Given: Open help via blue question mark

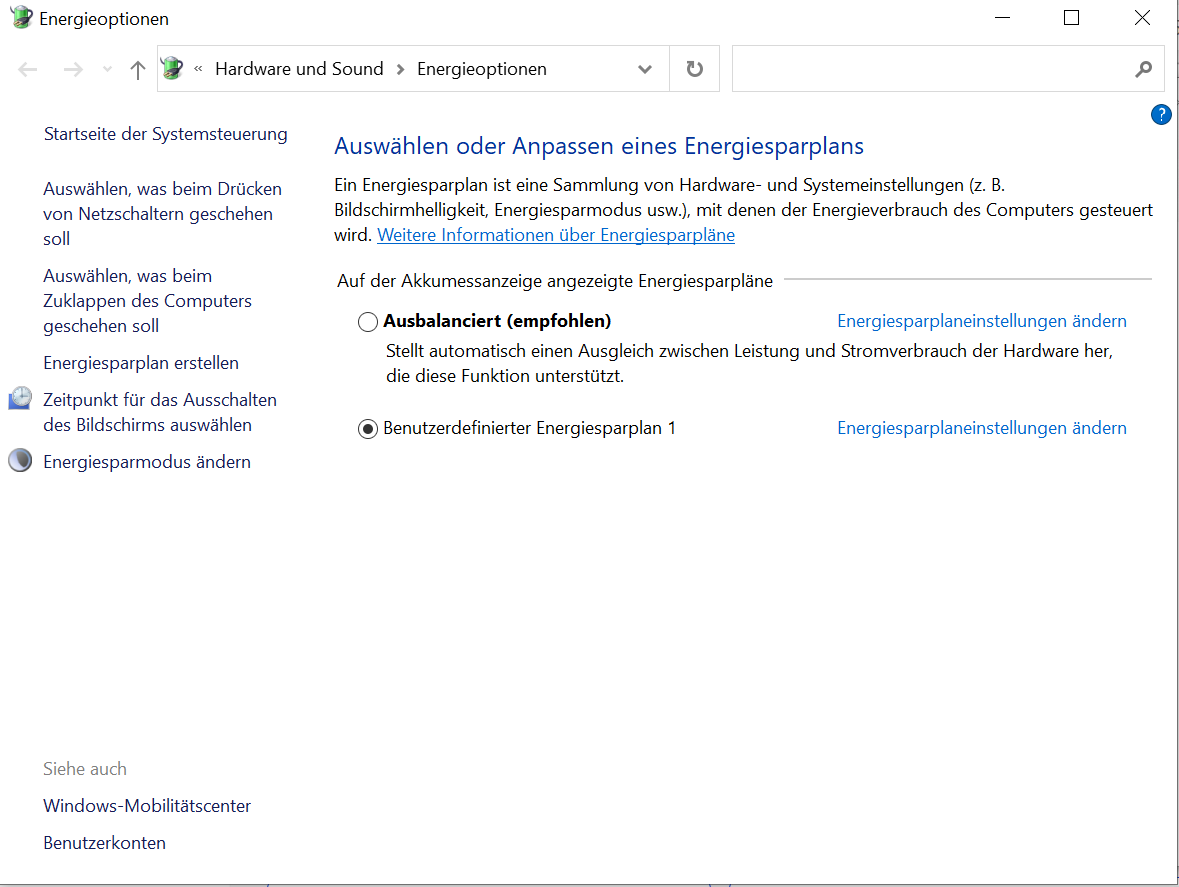Looking at the screenshot, I should click(x=1161, y=115).
